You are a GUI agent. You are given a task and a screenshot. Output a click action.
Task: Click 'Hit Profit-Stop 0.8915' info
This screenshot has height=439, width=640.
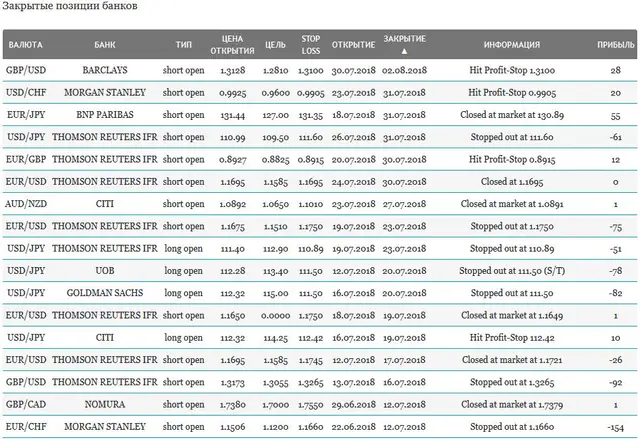(512, 159)
